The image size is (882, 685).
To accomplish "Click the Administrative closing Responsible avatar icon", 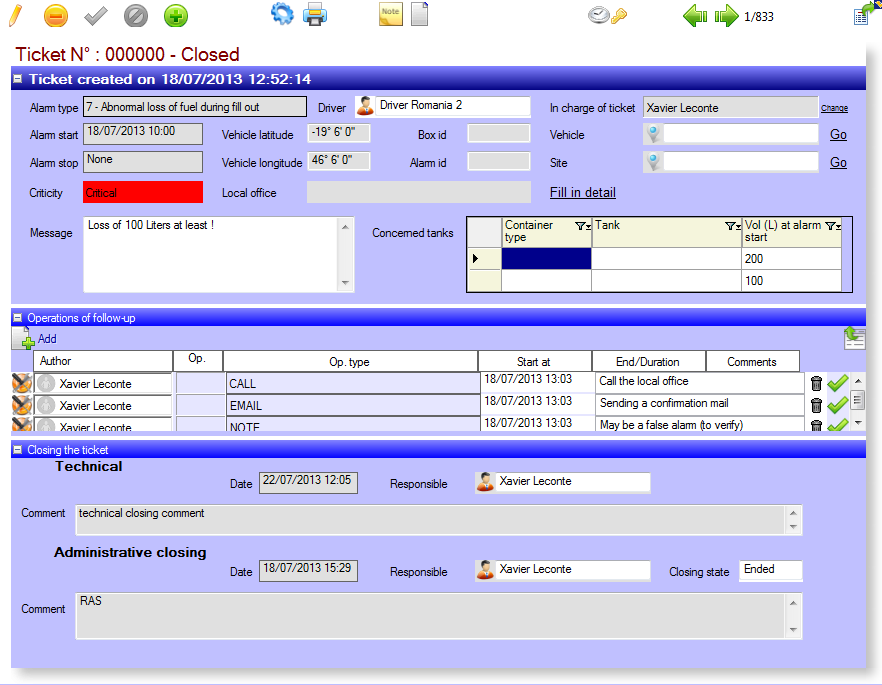I will click(x=485, y=570).
